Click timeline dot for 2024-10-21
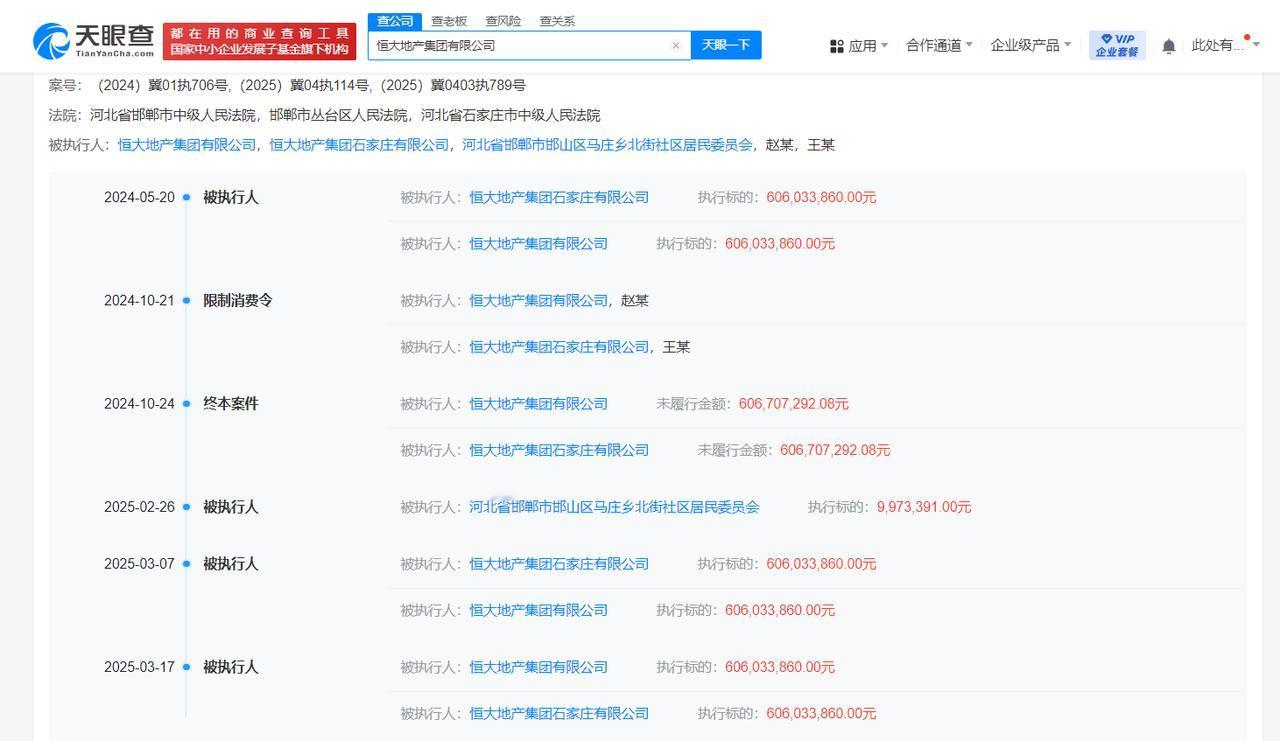1280x741 pixels. pyautogui.click(x=186, y=301)
